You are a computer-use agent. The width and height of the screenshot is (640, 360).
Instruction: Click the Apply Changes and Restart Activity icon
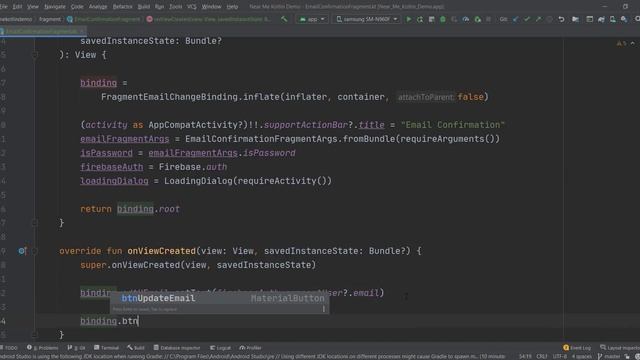click(420, 19)
